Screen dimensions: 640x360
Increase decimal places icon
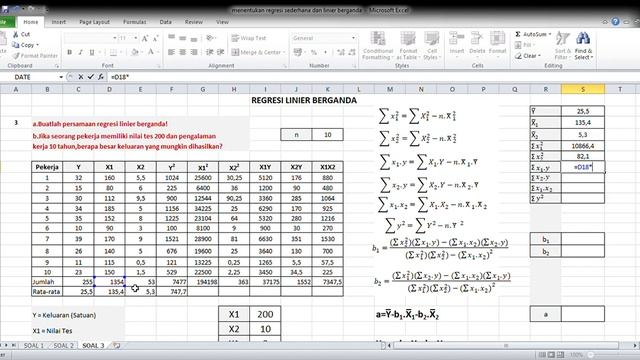340,52
